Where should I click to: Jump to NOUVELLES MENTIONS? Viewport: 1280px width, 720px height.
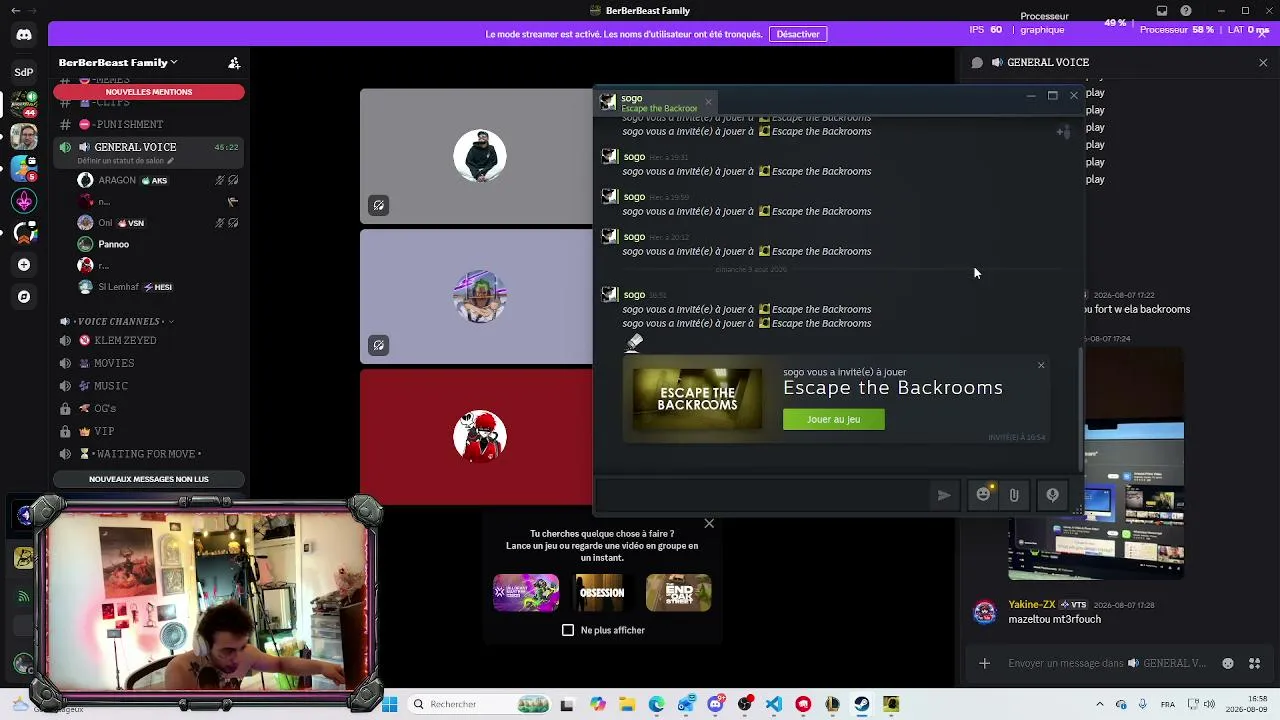tap(149, 92)
